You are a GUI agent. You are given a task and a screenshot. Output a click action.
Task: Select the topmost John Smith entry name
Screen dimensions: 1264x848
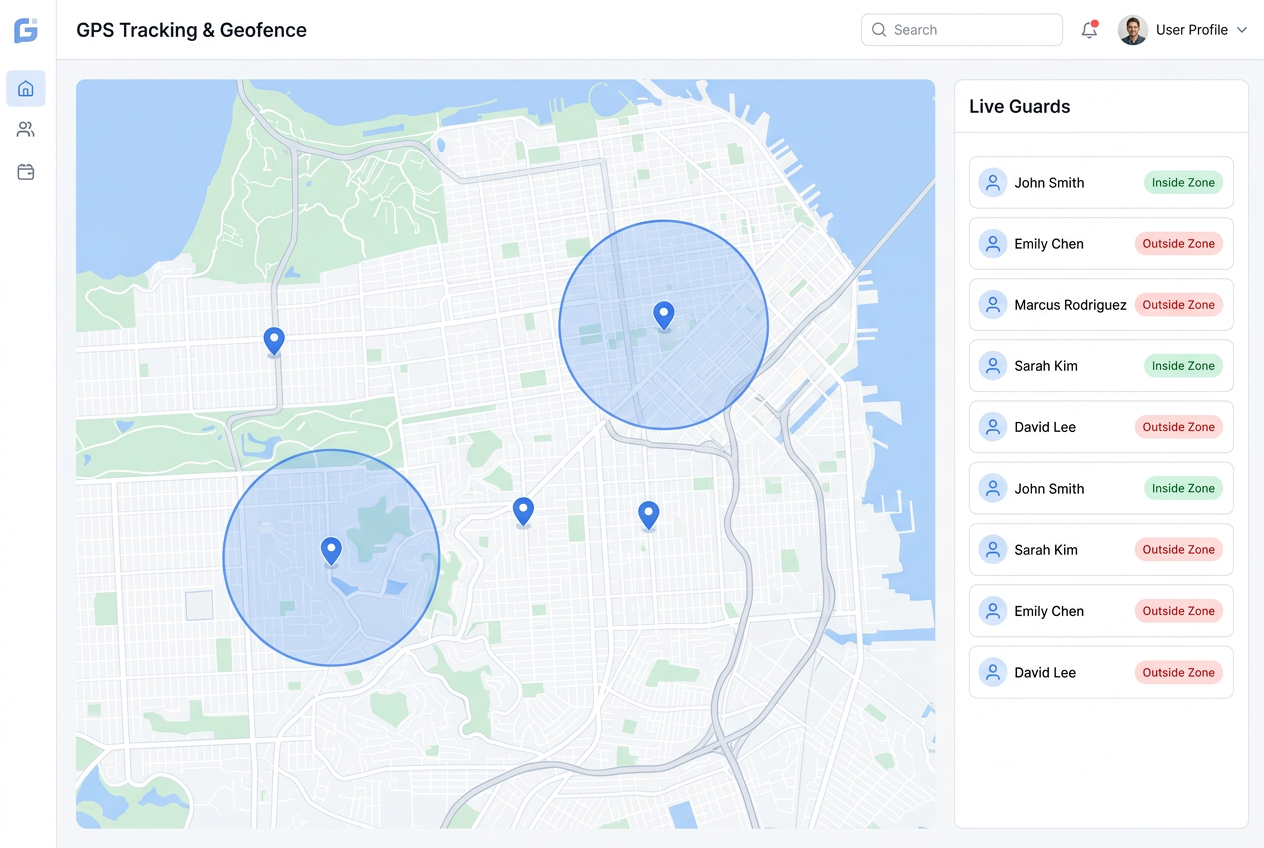(x=1049, y=183)
